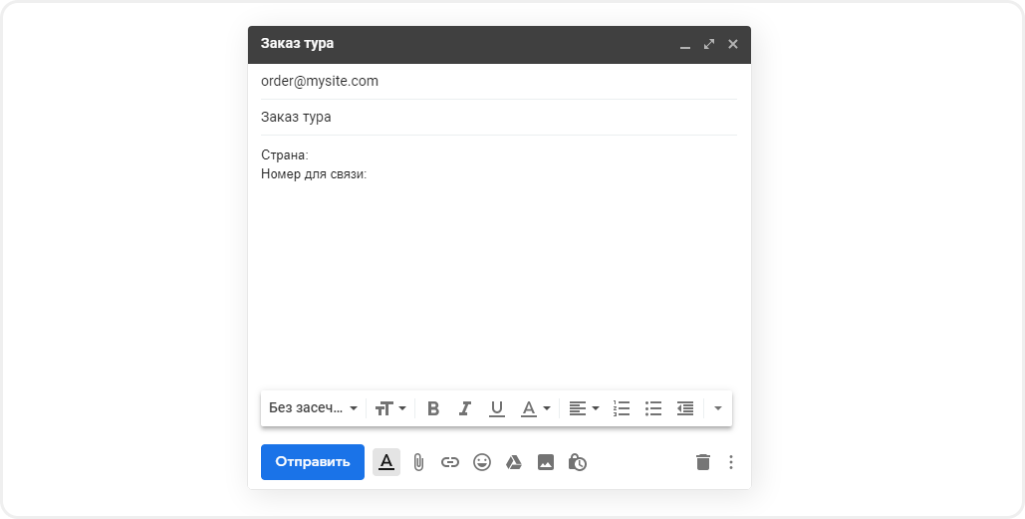Screen dimensions: 1025x519
Task: Decrease the indent of text
Action: 685,408
